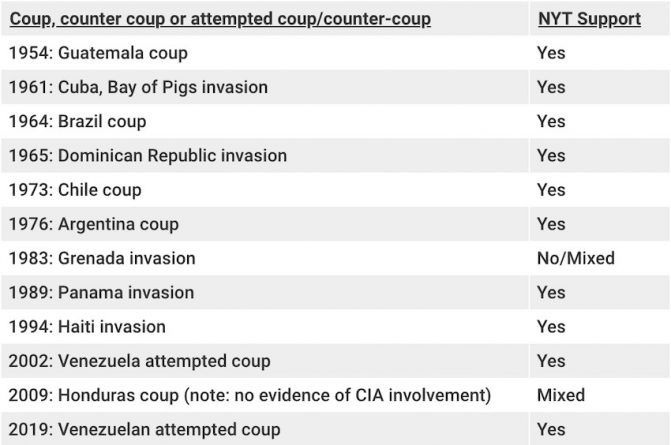The height and width of the screenshot is (445, 671).
Task: Select the 1983 Grenada invasion row
Action: click(101, 258)
